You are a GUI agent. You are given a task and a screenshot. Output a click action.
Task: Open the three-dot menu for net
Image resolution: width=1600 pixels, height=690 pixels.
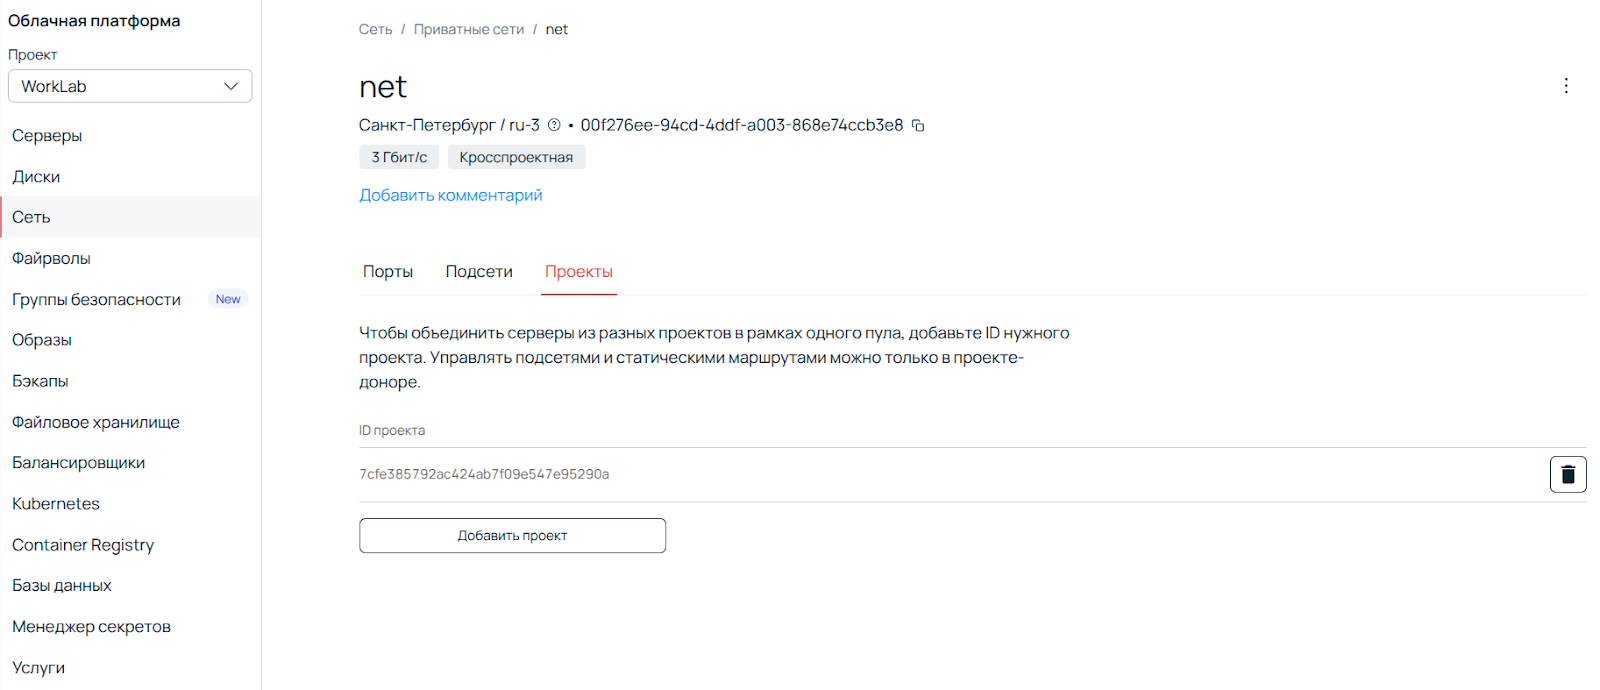1566,86
